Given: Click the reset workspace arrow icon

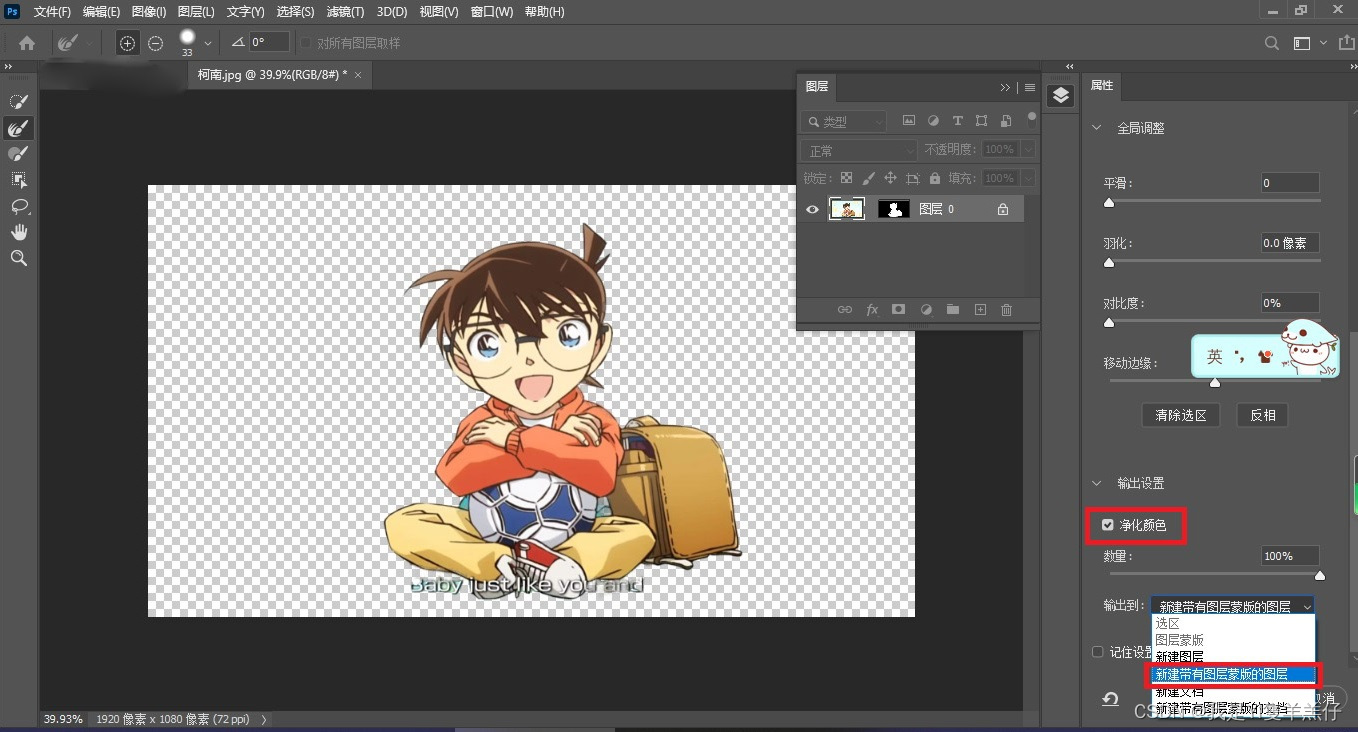Looking at the screenshot, I should tap(1110, 699).
